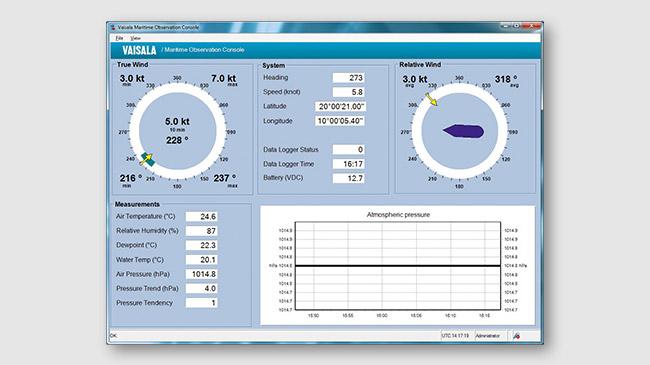This screenshot has width=650, height=365.
Task: Select the Air Temperature value field
Action: point(201,217)
